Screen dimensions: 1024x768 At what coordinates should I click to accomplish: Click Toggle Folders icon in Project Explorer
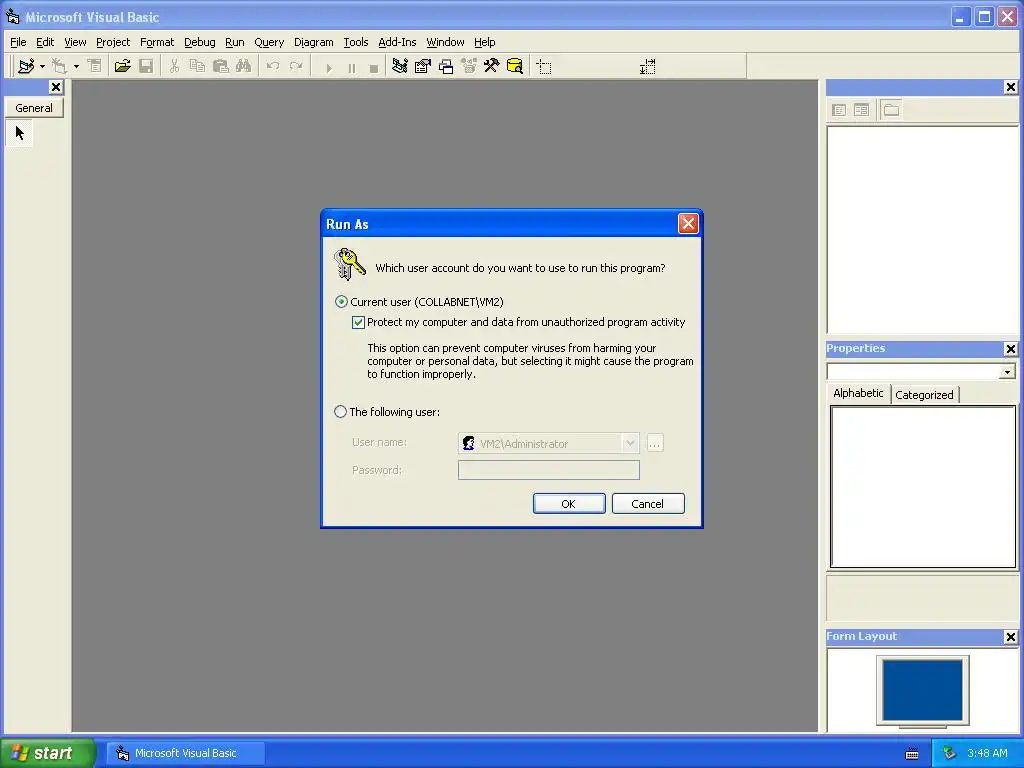point(891,110)
